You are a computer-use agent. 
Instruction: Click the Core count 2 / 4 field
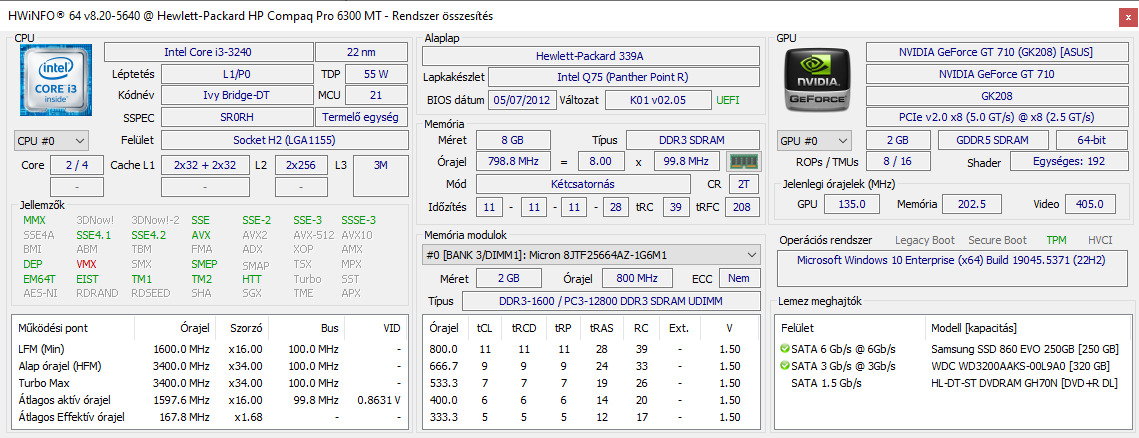coord(78,165)
